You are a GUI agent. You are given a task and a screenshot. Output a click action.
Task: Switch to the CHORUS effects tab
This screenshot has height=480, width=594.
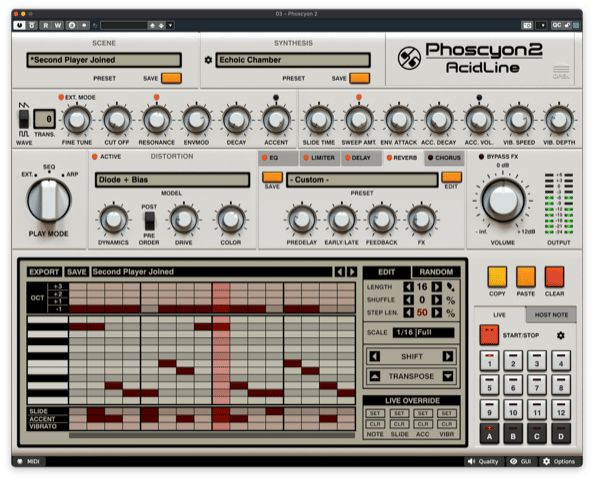point(444,158)
